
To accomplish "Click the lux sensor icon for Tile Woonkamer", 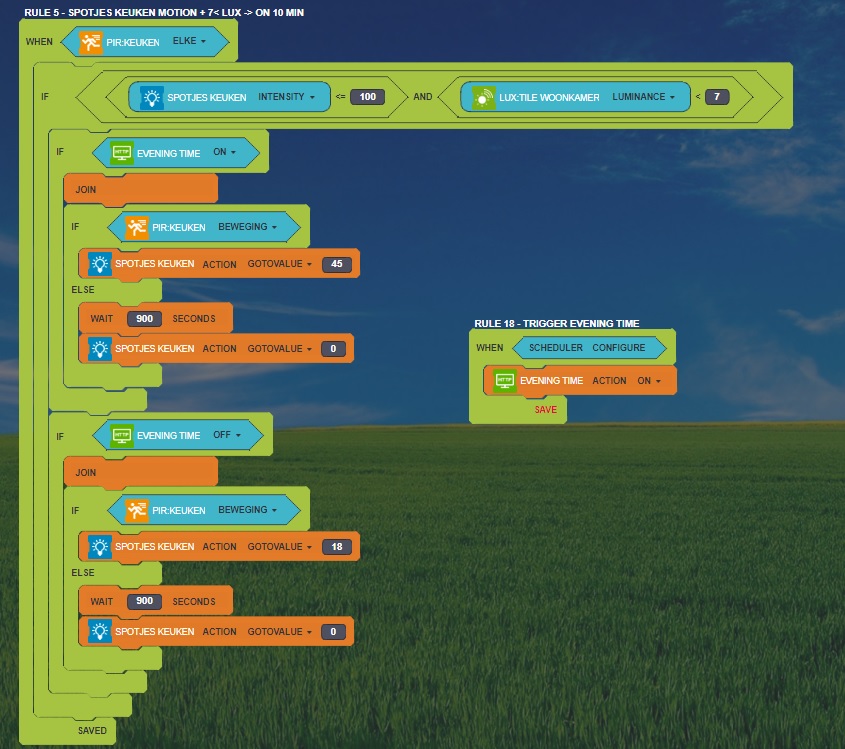I will point(484,97).
